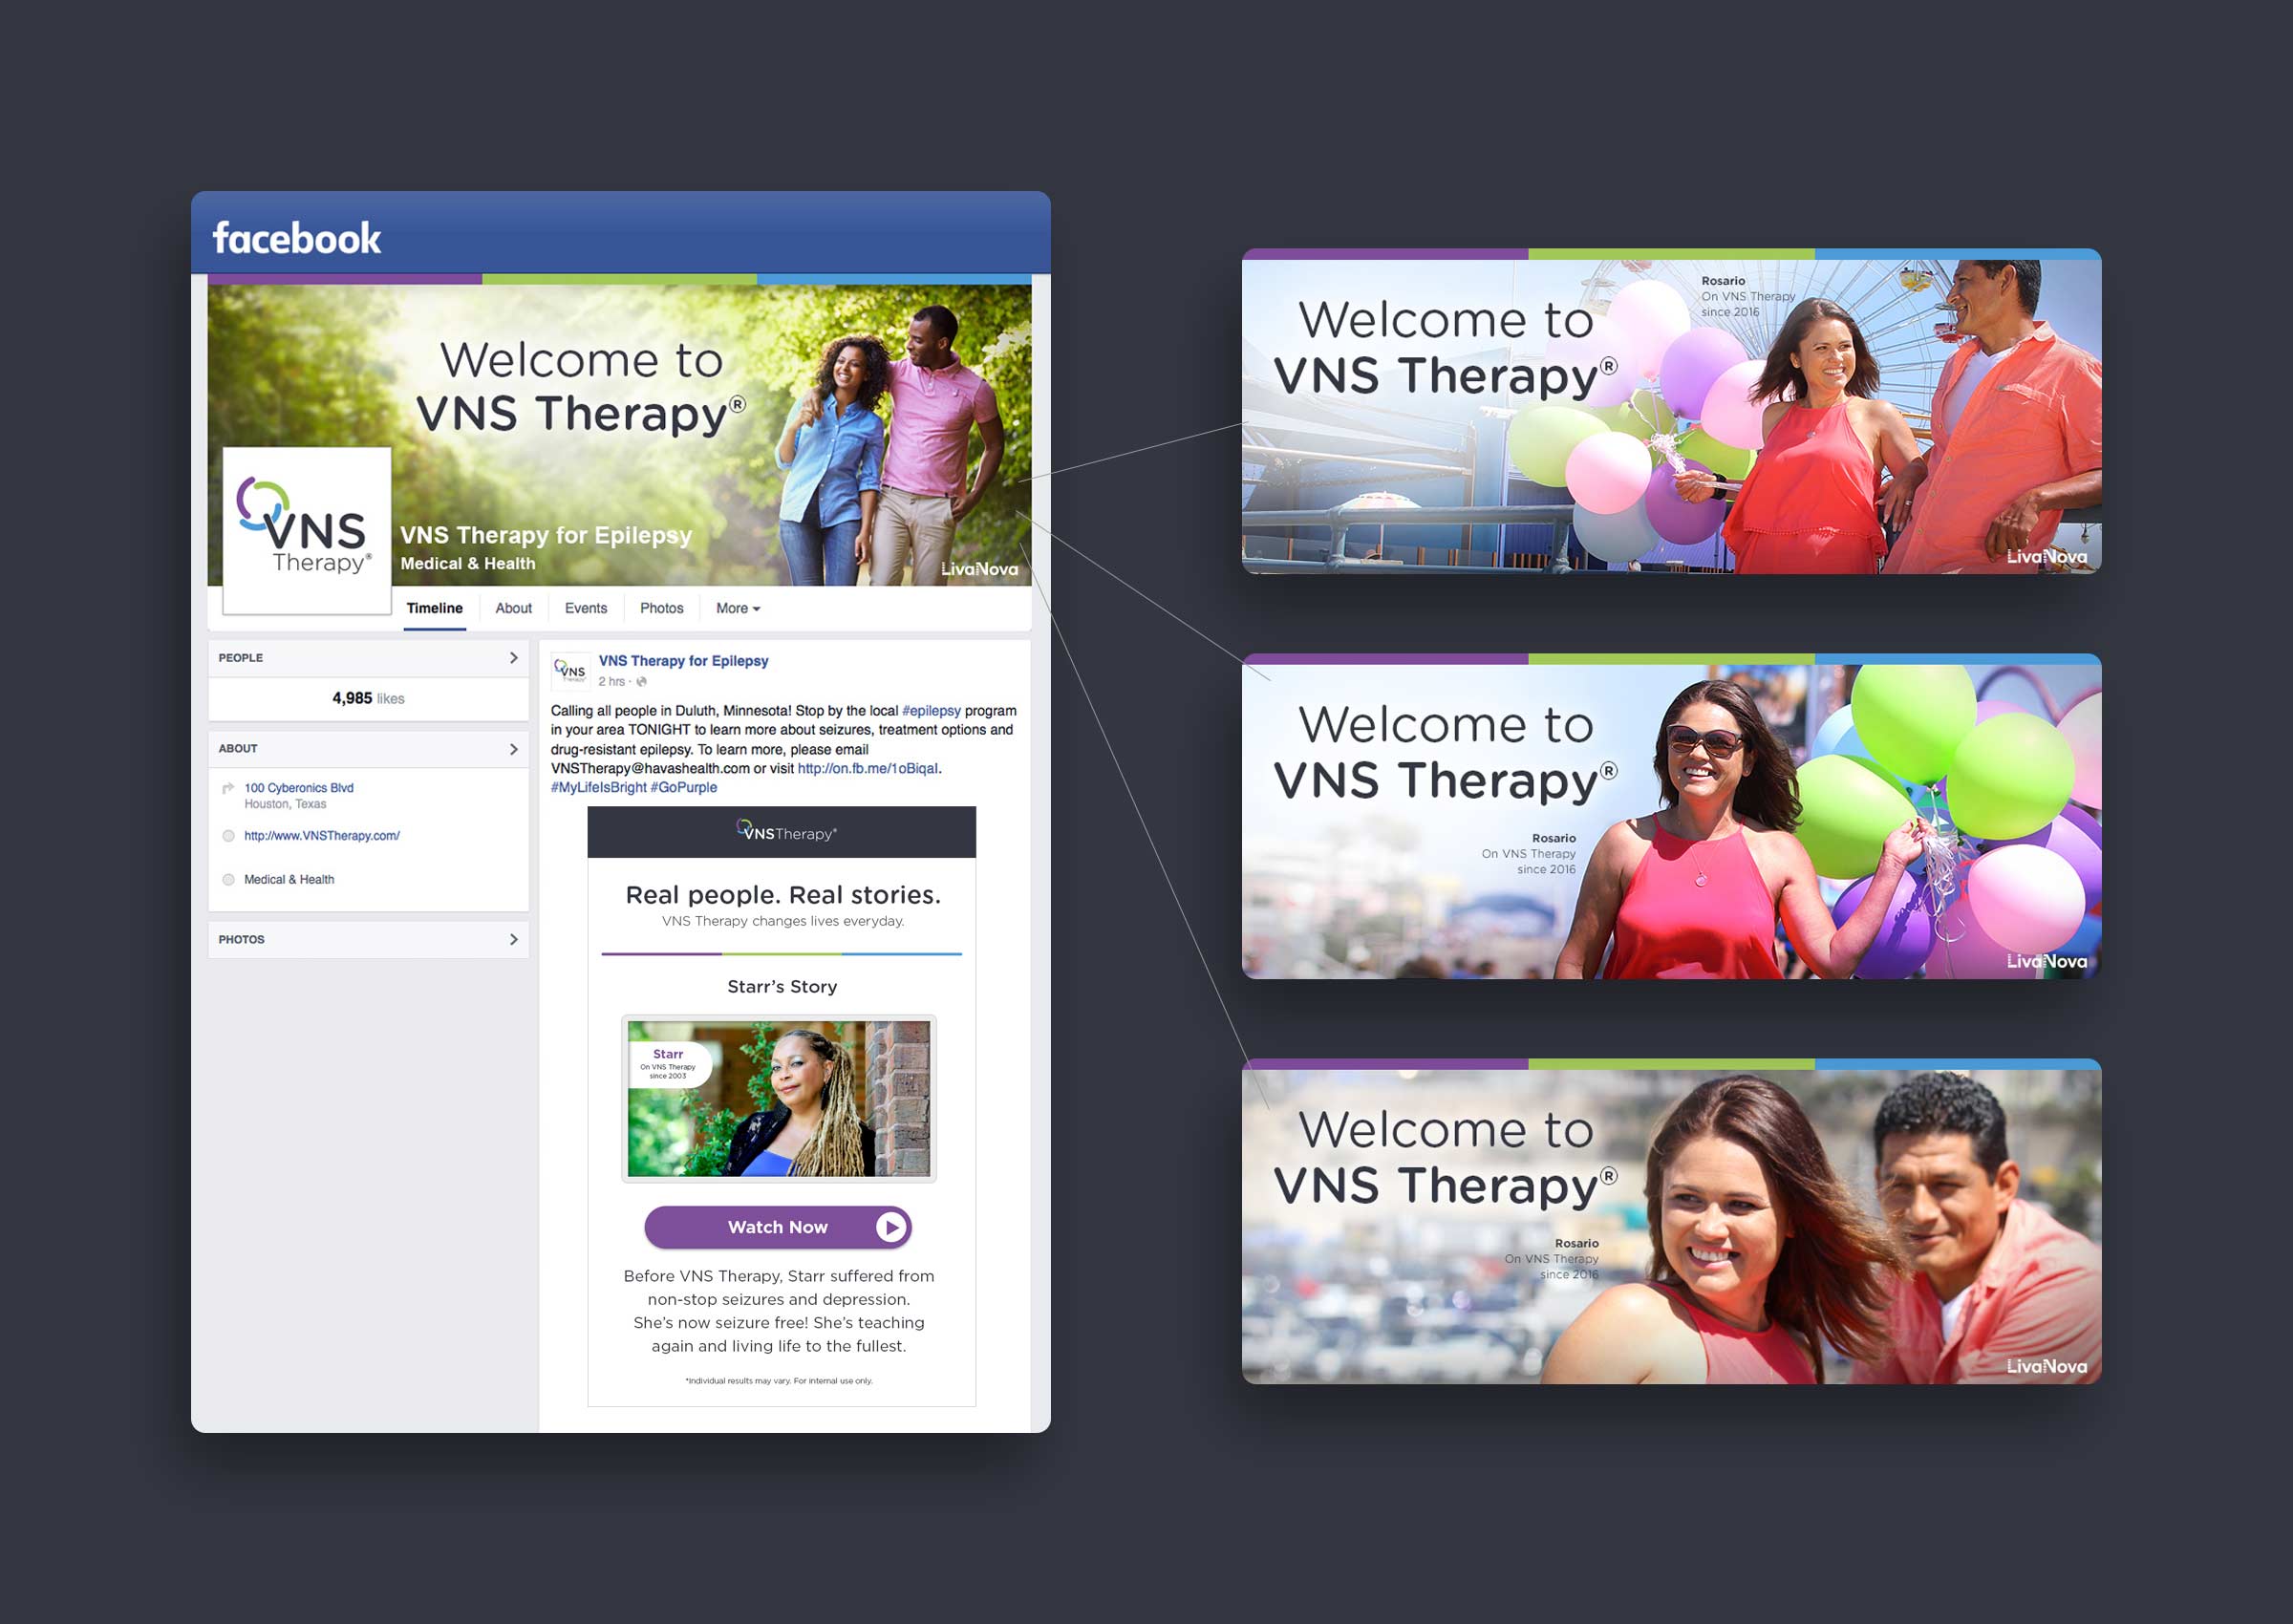This screenshot has height=1624, width=2293.
Task: Click the Medical & Health category in About
Action: [289, 880]
